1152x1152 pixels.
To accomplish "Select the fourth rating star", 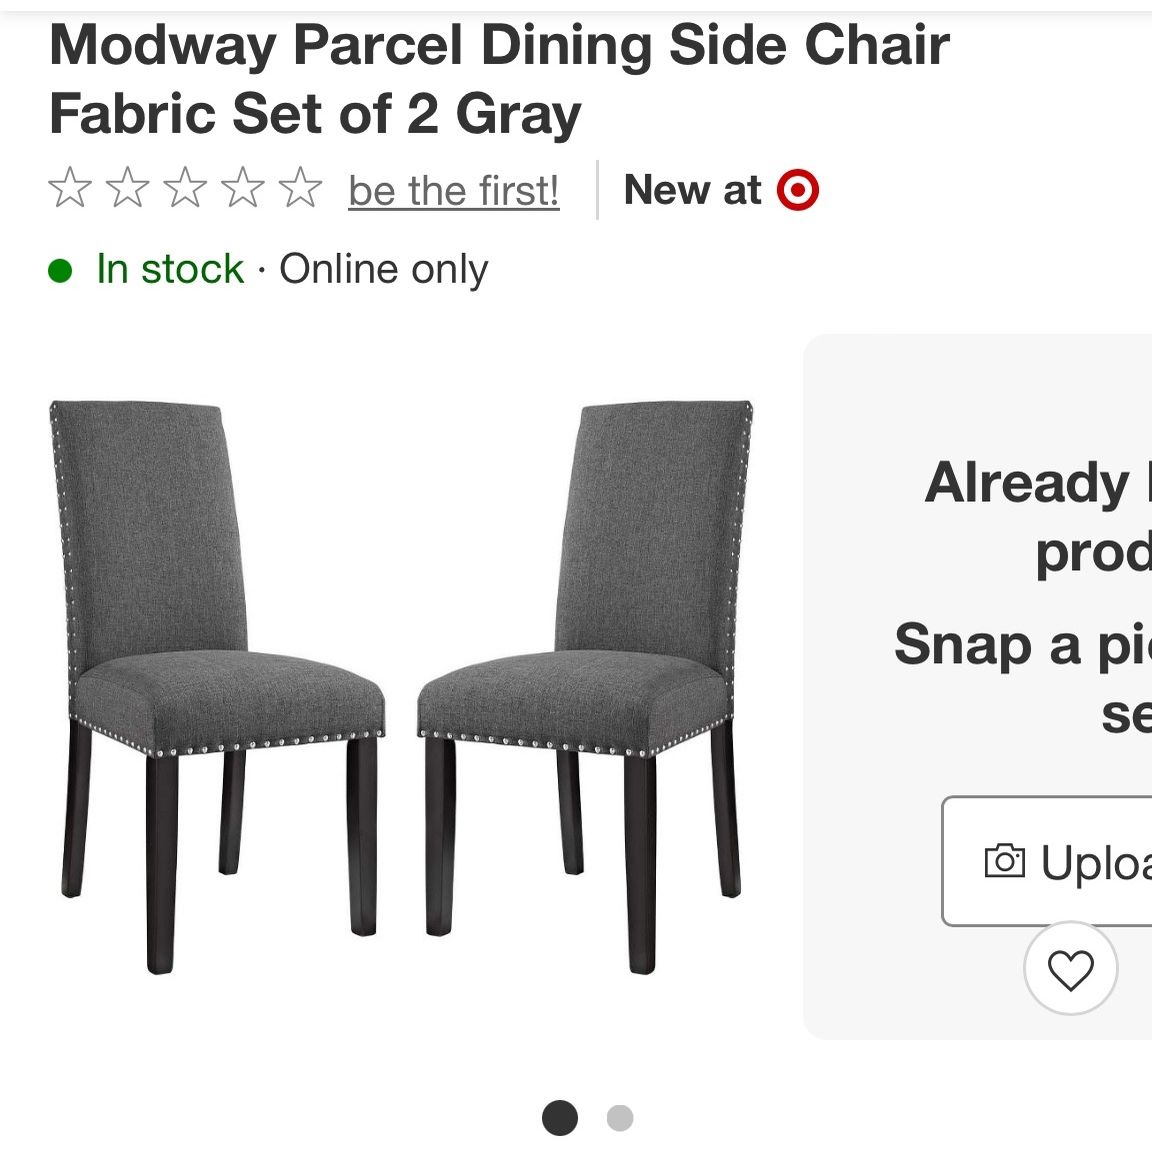I will 242,188.
